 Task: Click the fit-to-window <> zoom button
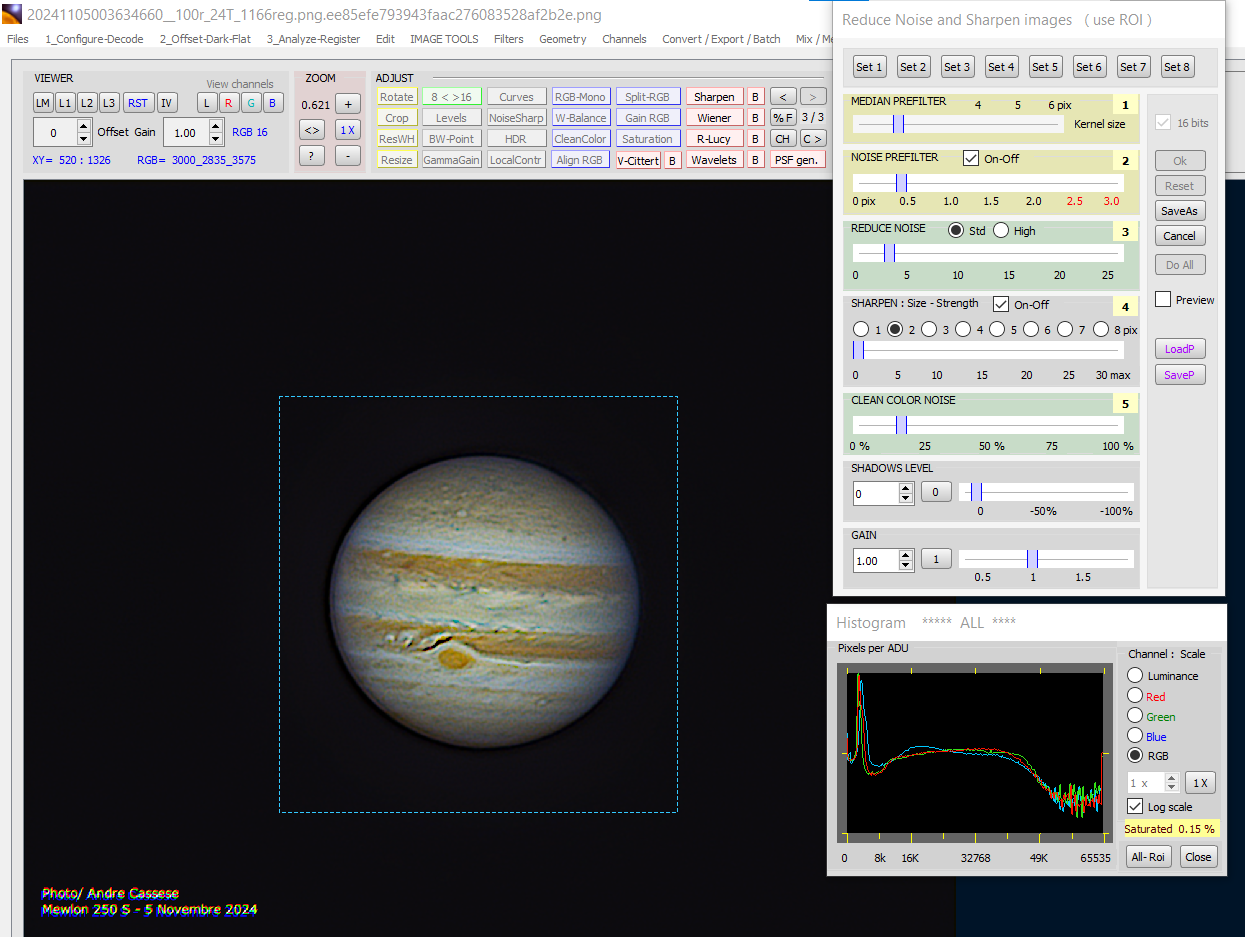[x=312, y=130]
